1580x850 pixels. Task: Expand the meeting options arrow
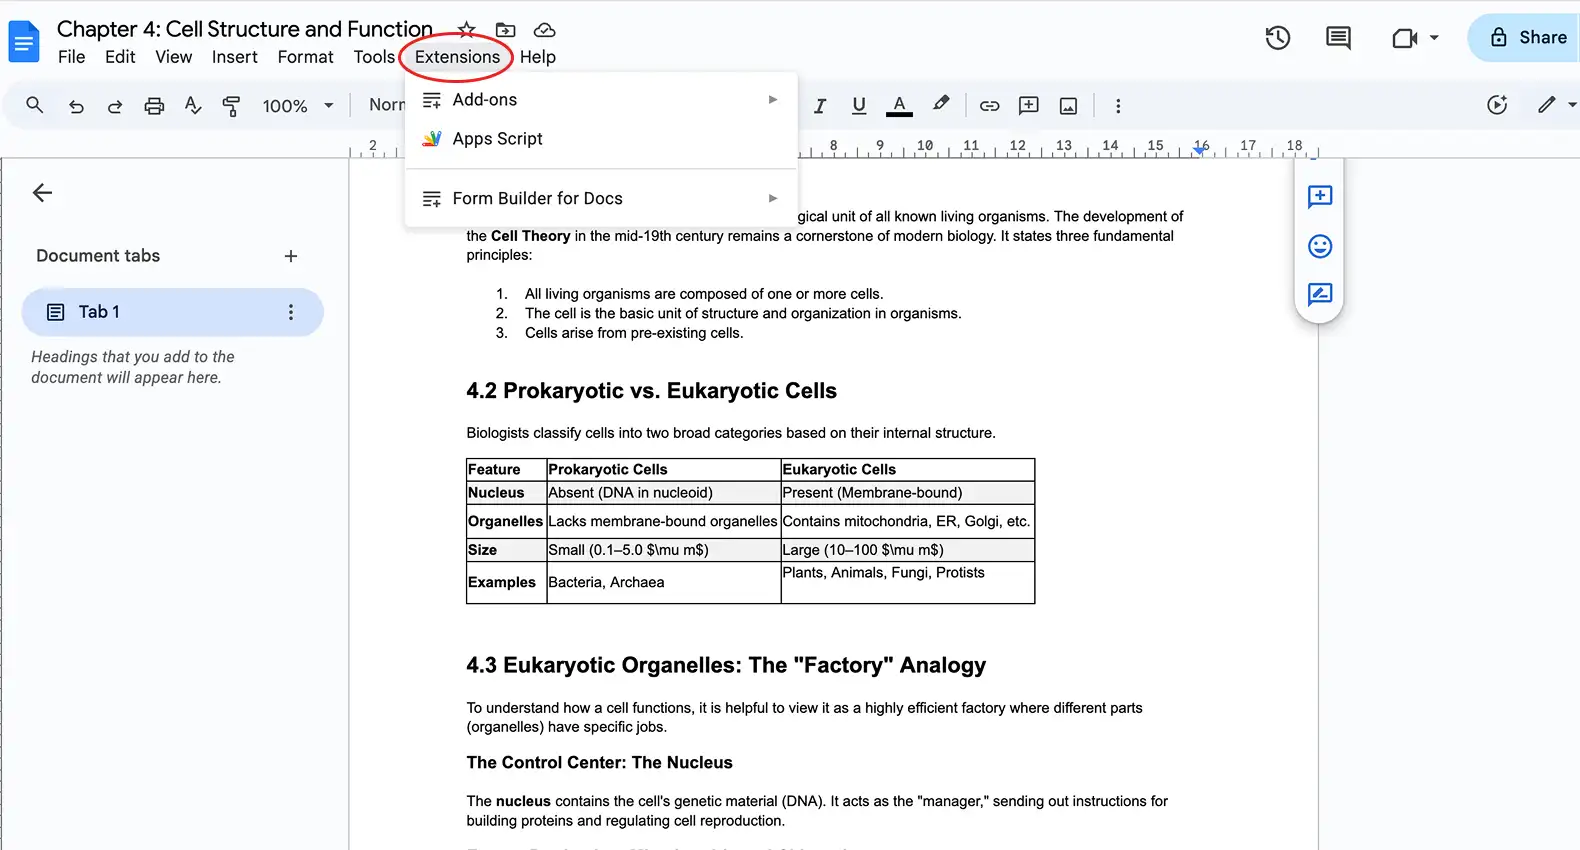pos(1434,38)
